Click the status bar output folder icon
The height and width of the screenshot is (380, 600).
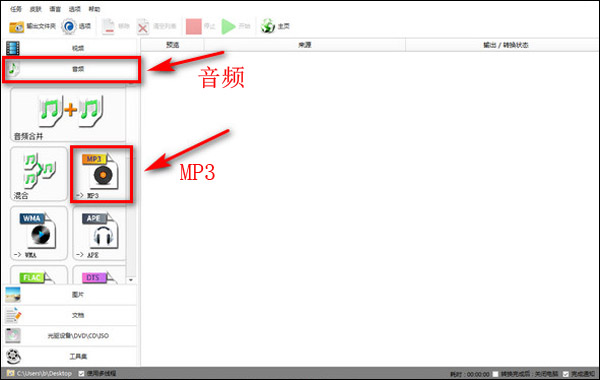pyautogui.click(x=11, y=373)
